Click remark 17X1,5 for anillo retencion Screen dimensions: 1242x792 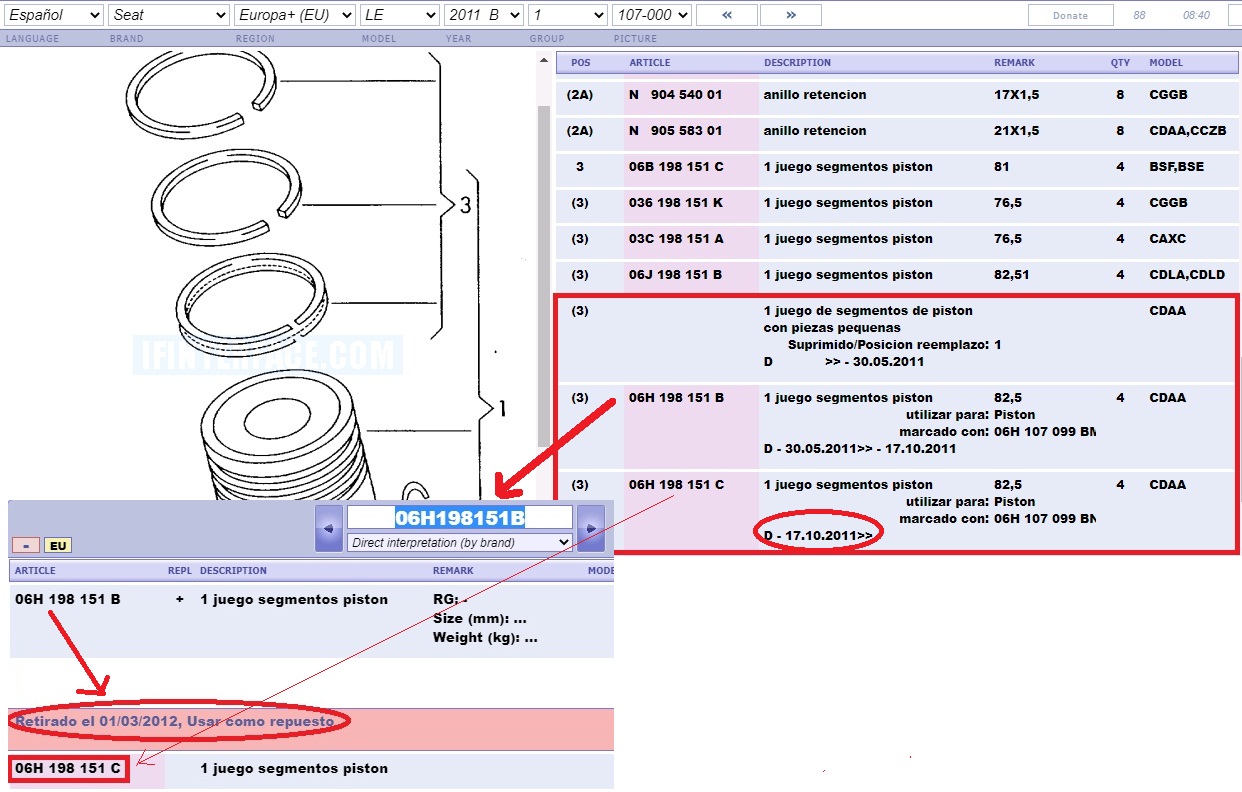point(1016,95)
